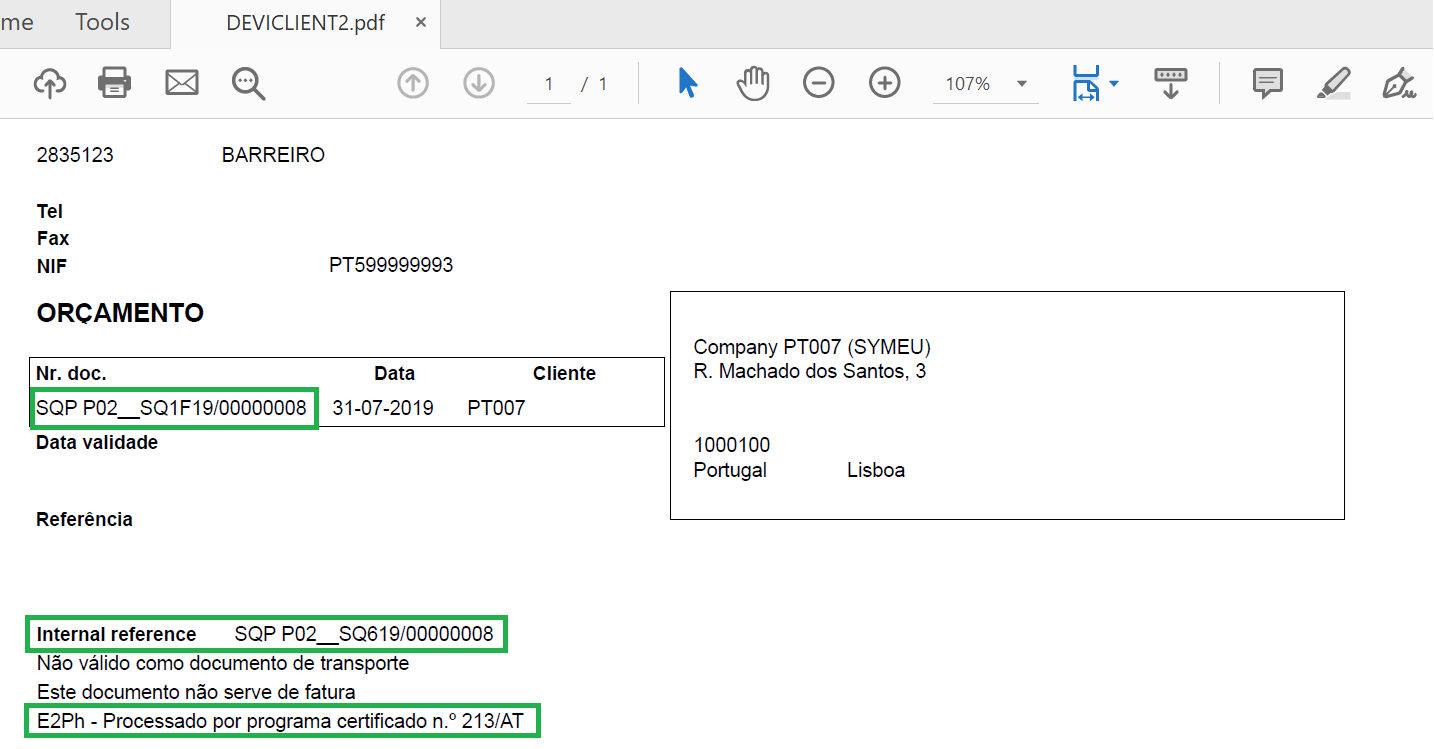This screenshot has height=749, width=1434.
Task: Click Company PT007 (SYMEU) text
Action: click(x=812, y=348)
